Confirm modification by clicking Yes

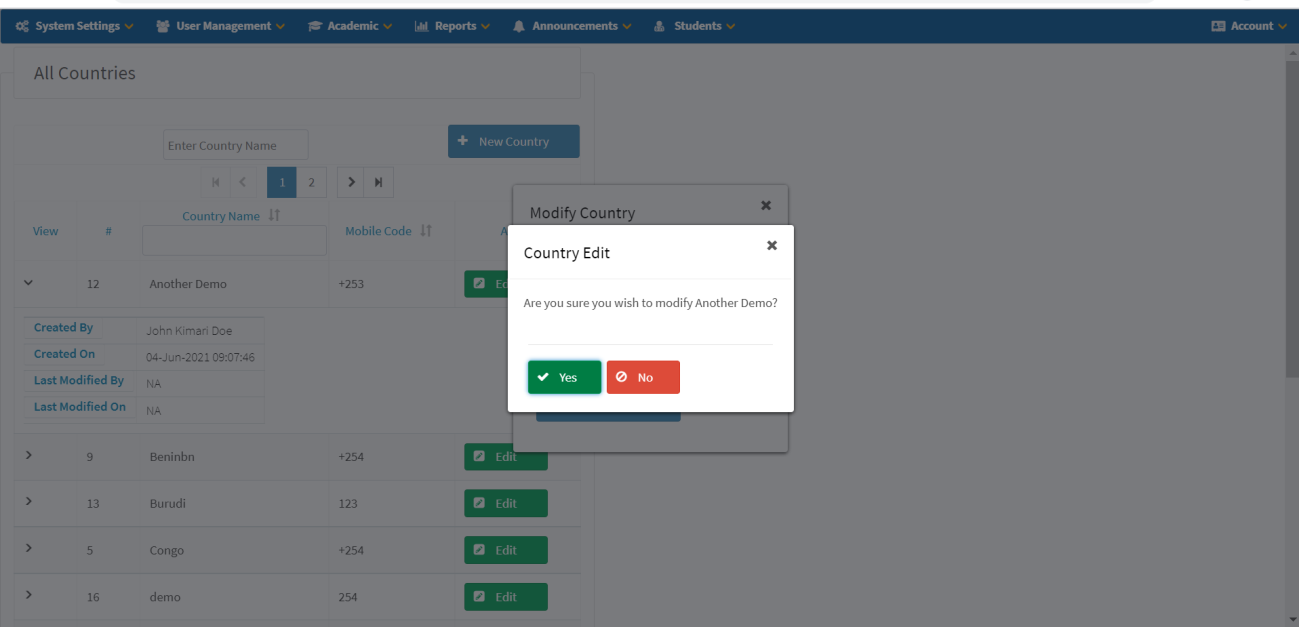click(x=563, y=377)
